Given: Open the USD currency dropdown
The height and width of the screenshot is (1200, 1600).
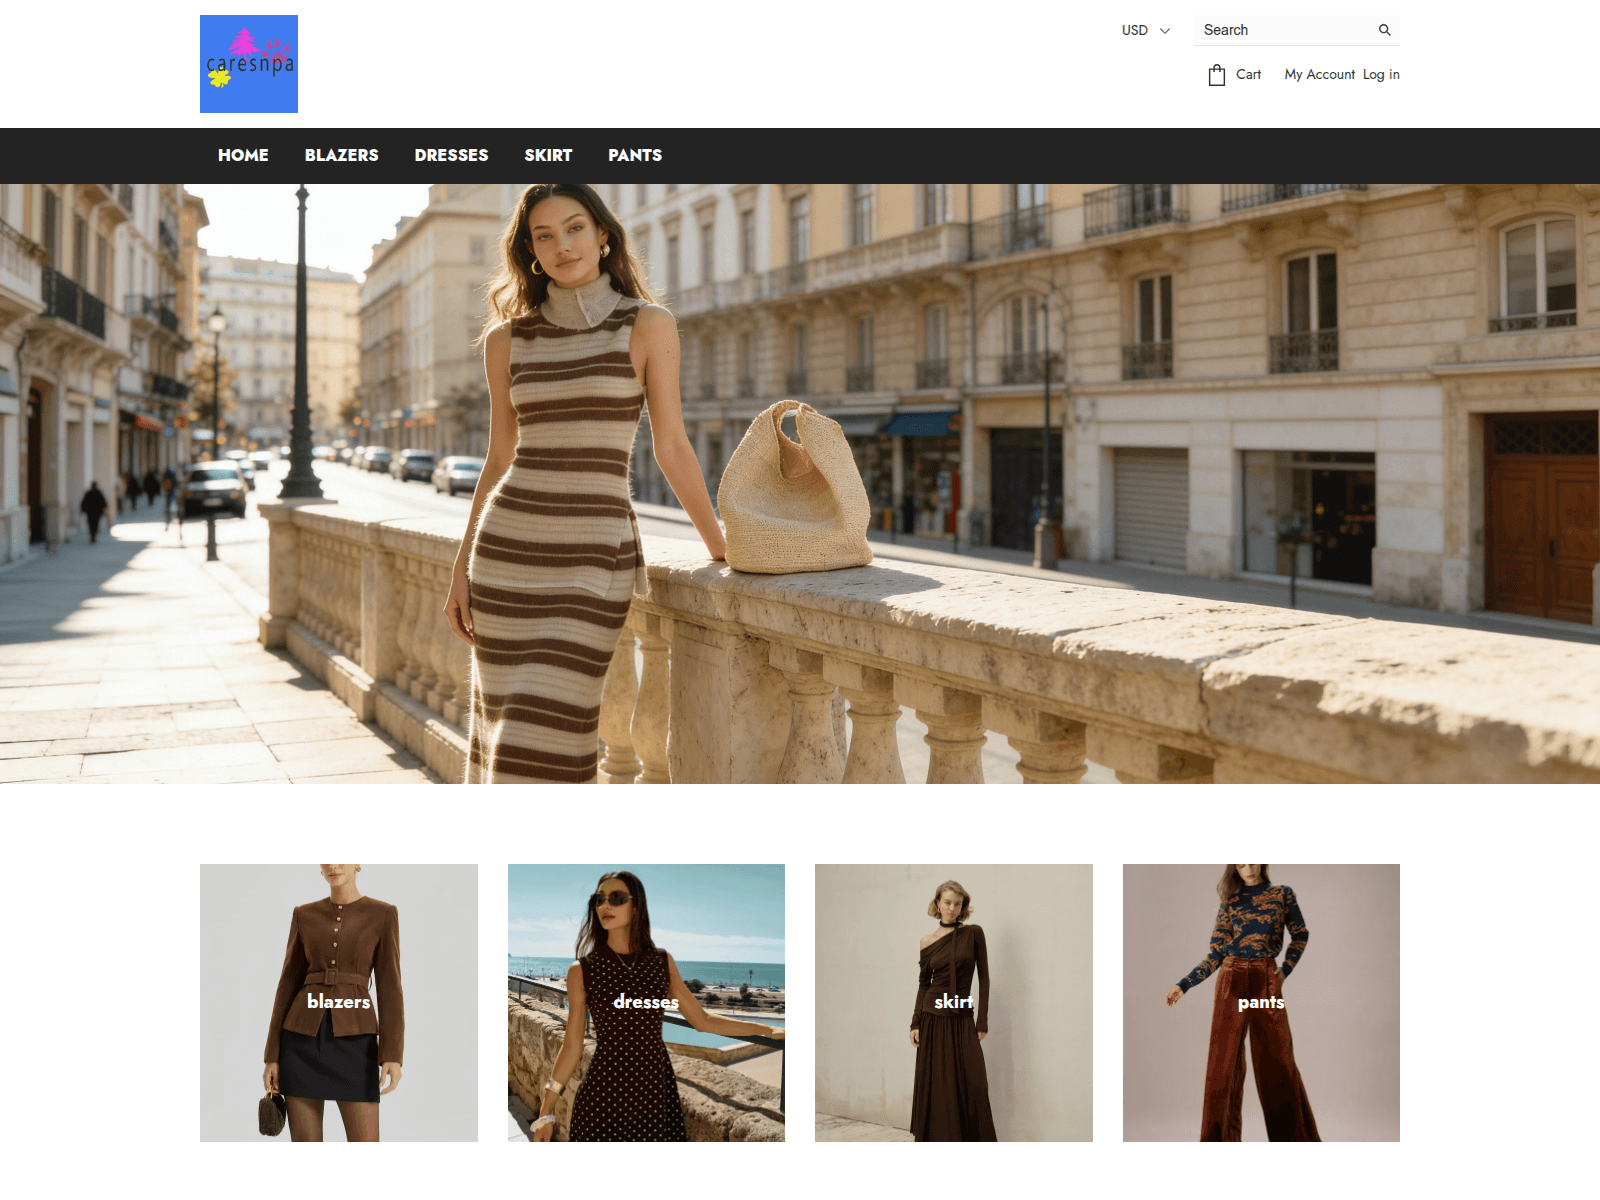Looking at the screenshot, I should click(x=1146, y=30).
